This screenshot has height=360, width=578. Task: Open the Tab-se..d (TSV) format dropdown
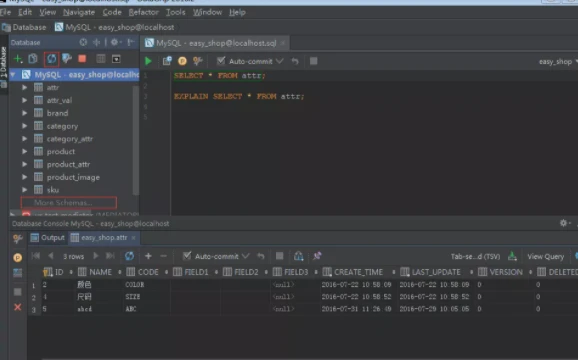pos(475,256)
